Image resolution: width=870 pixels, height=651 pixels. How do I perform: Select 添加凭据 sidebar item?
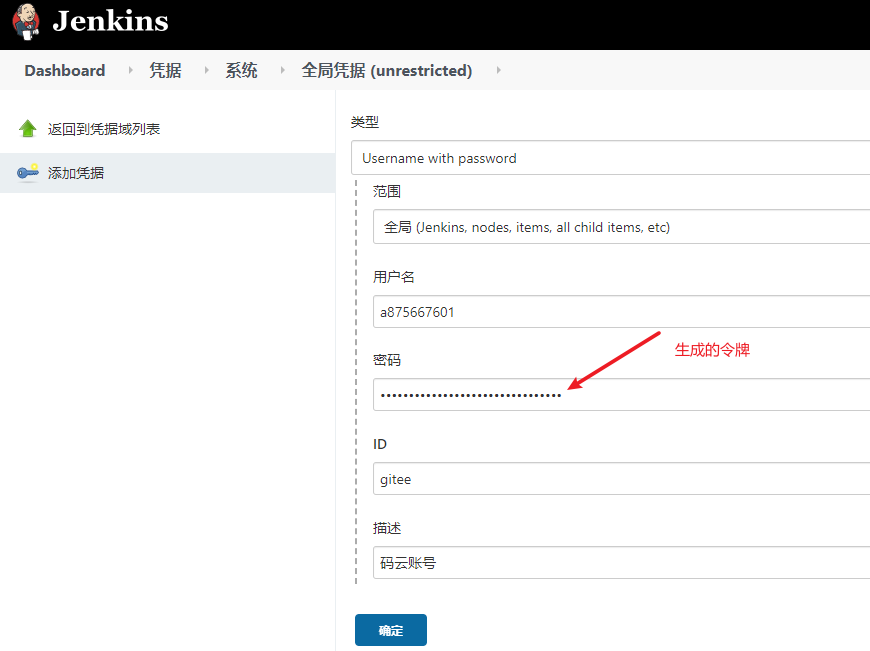click(x=168, y=173)
